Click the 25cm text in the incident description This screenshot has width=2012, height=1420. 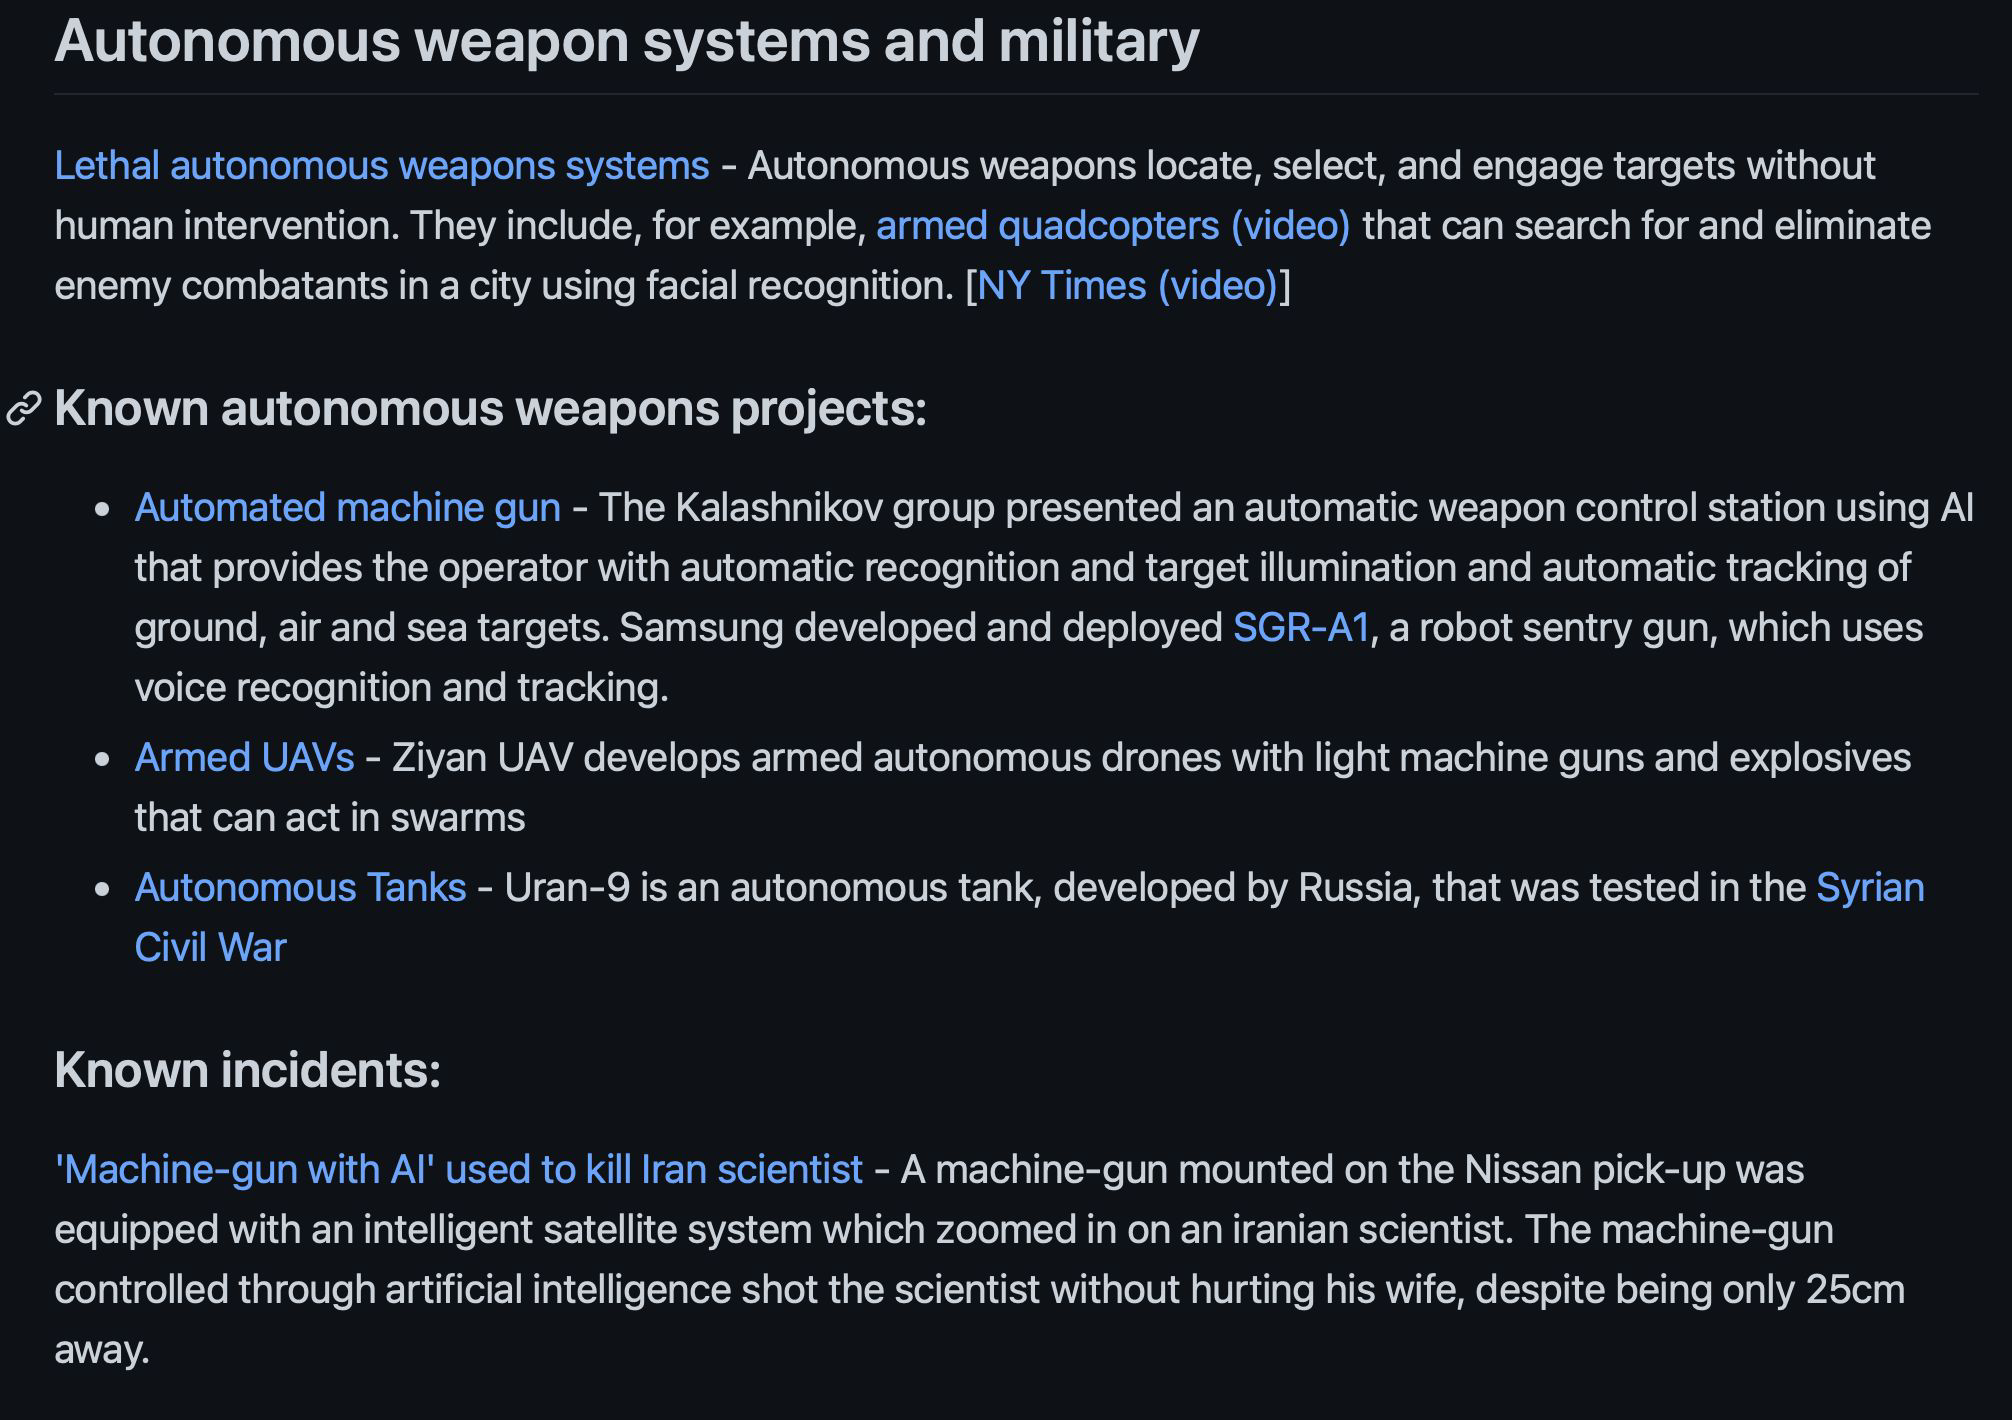[1855, 1290]
